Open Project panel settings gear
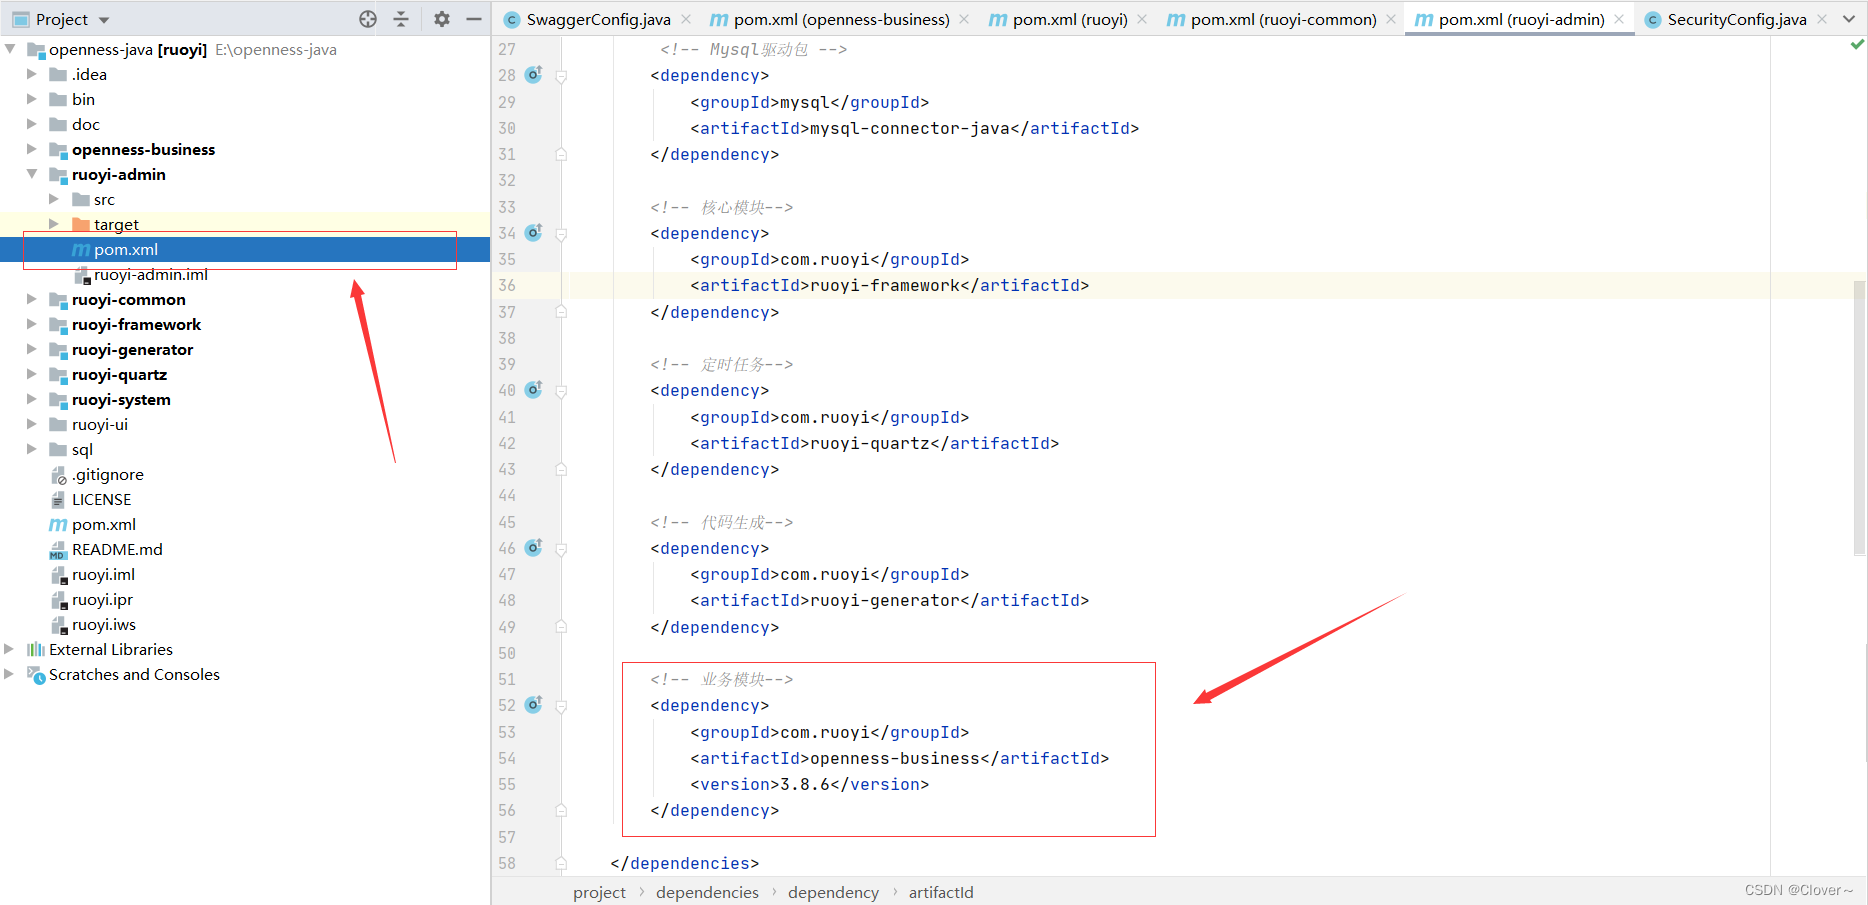 click(x=442, y=19)
